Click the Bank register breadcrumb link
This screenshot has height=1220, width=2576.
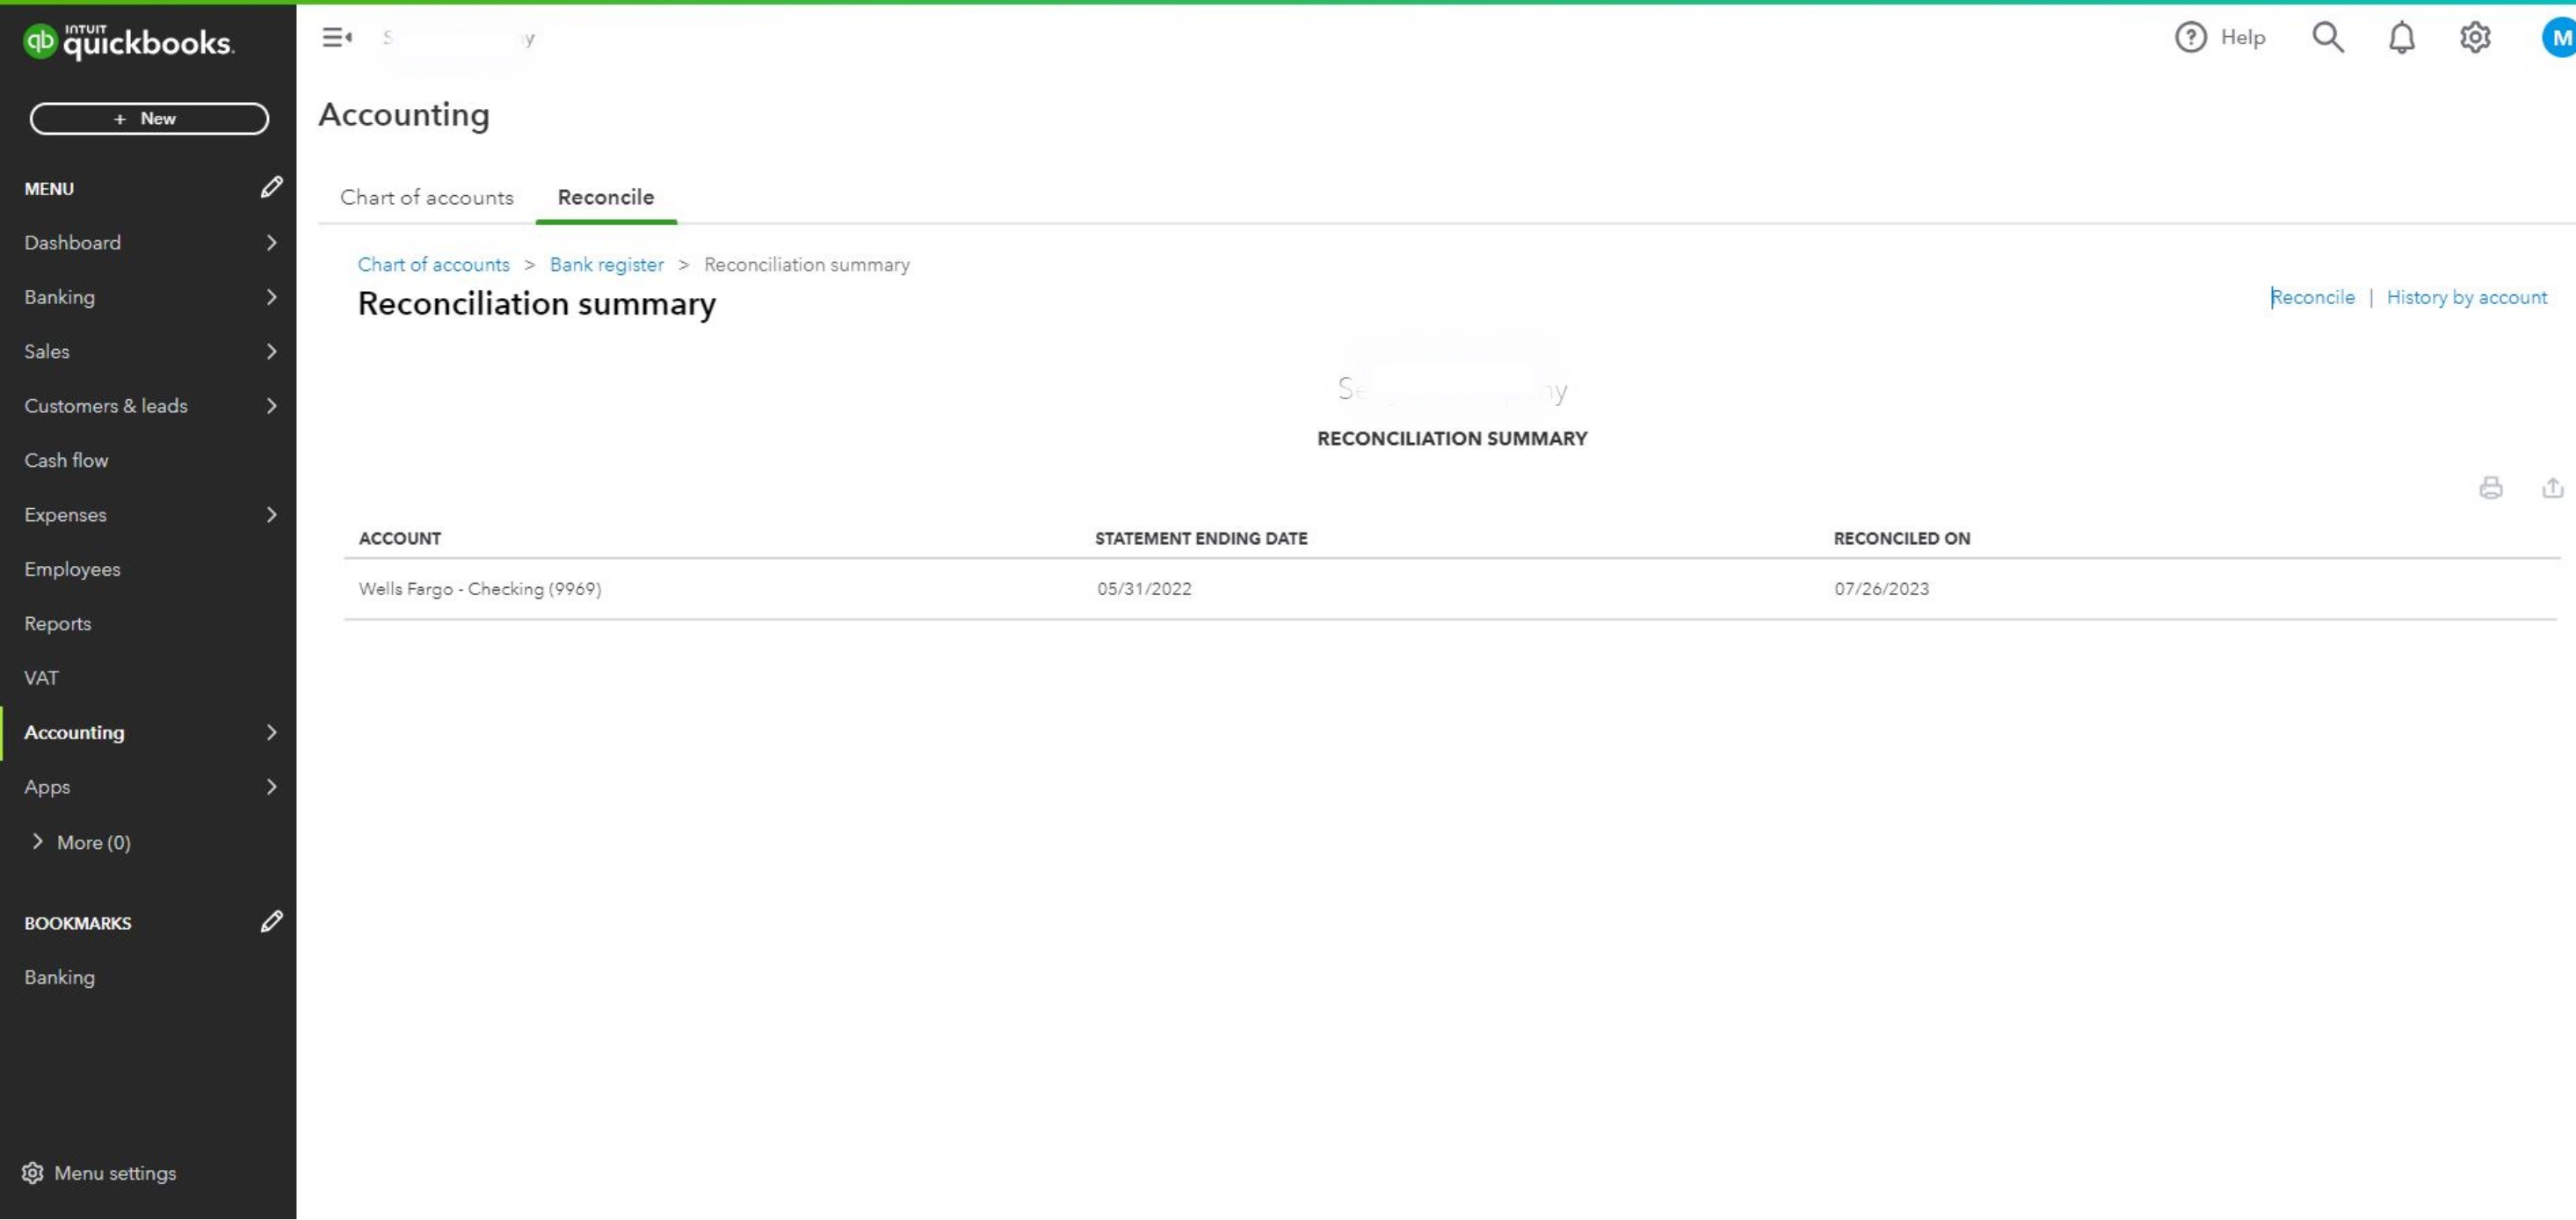[606, 265]
